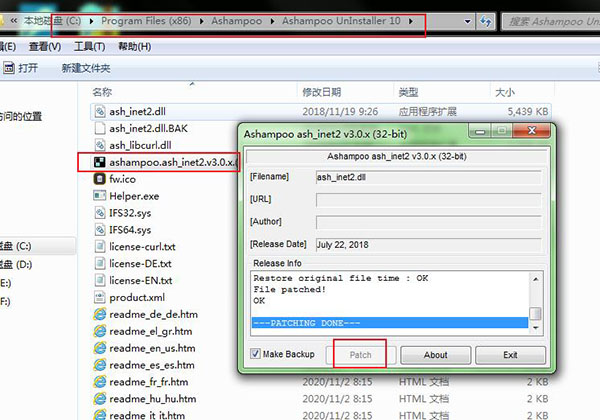Click Ashampoo UnInstaller 10 breadcrumb
This screenshot has width=600, height=420.
click(341, 21)
